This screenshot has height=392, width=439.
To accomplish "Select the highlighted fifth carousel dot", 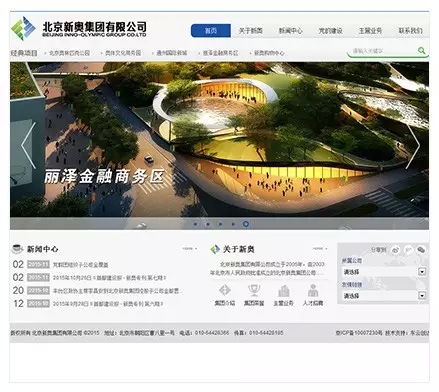I will 246,224.
